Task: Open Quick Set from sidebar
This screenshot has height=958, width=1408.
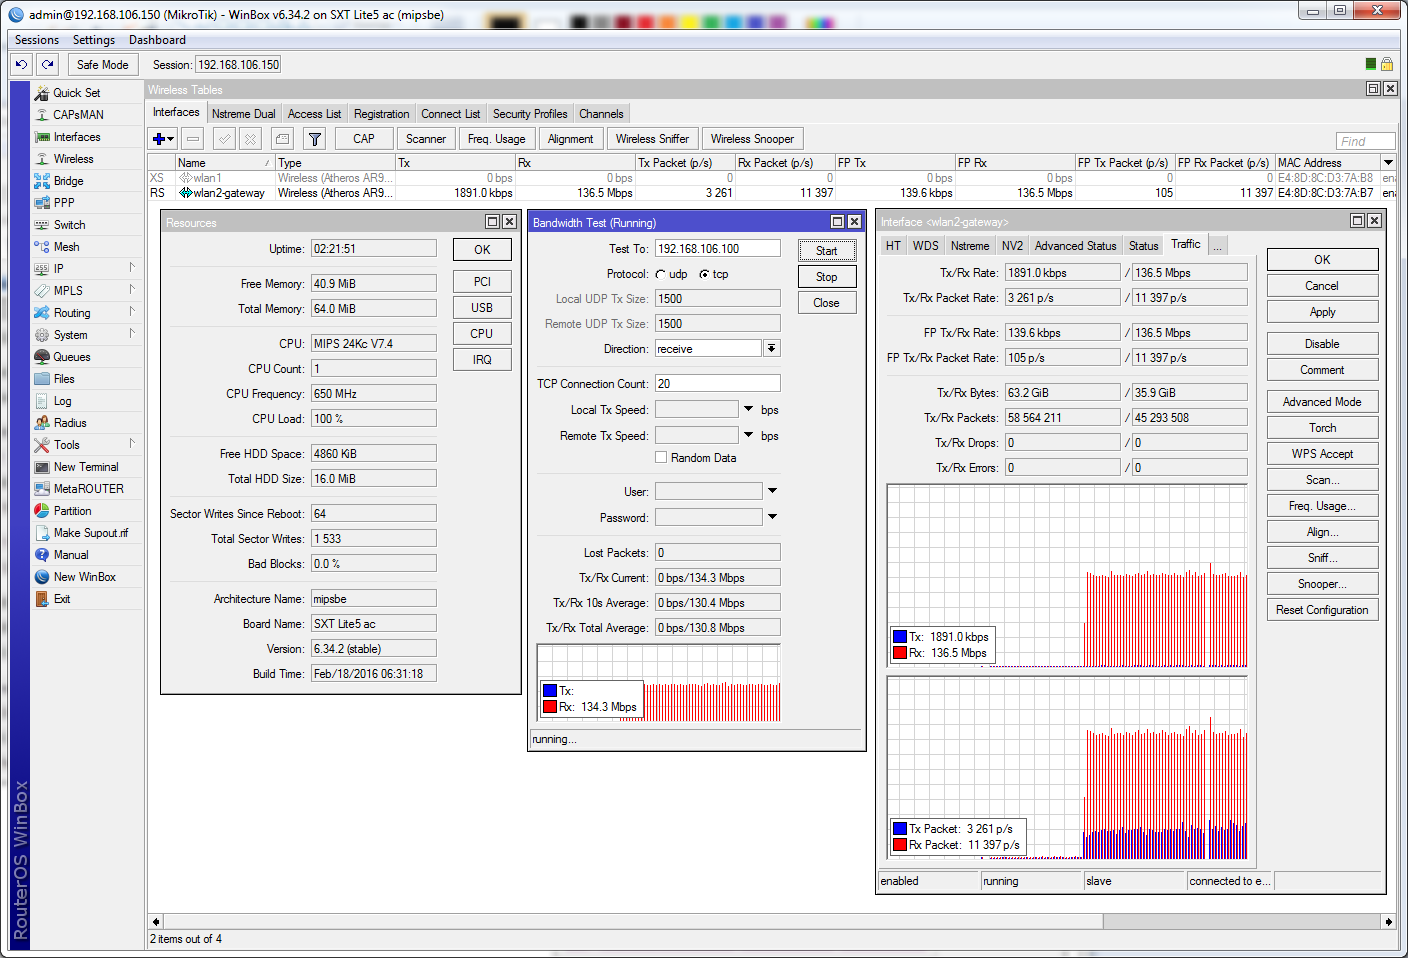Action: pyautogui.click(x=76, y=93)
